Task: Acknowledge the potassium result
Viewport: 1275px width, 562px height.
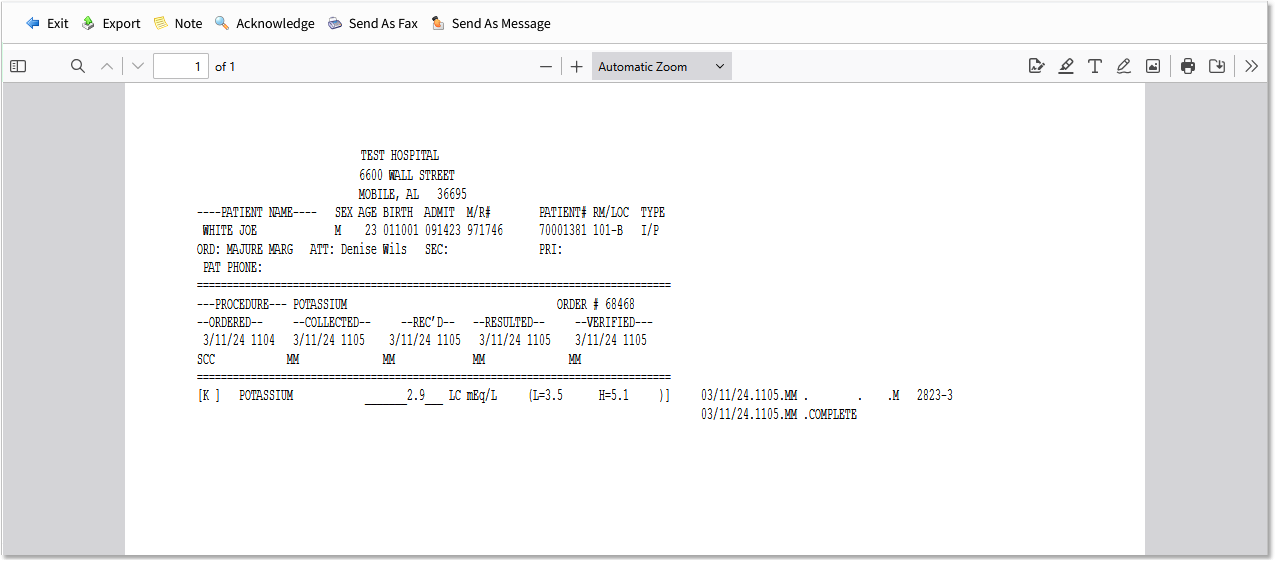Action: [x=264, y=23]
